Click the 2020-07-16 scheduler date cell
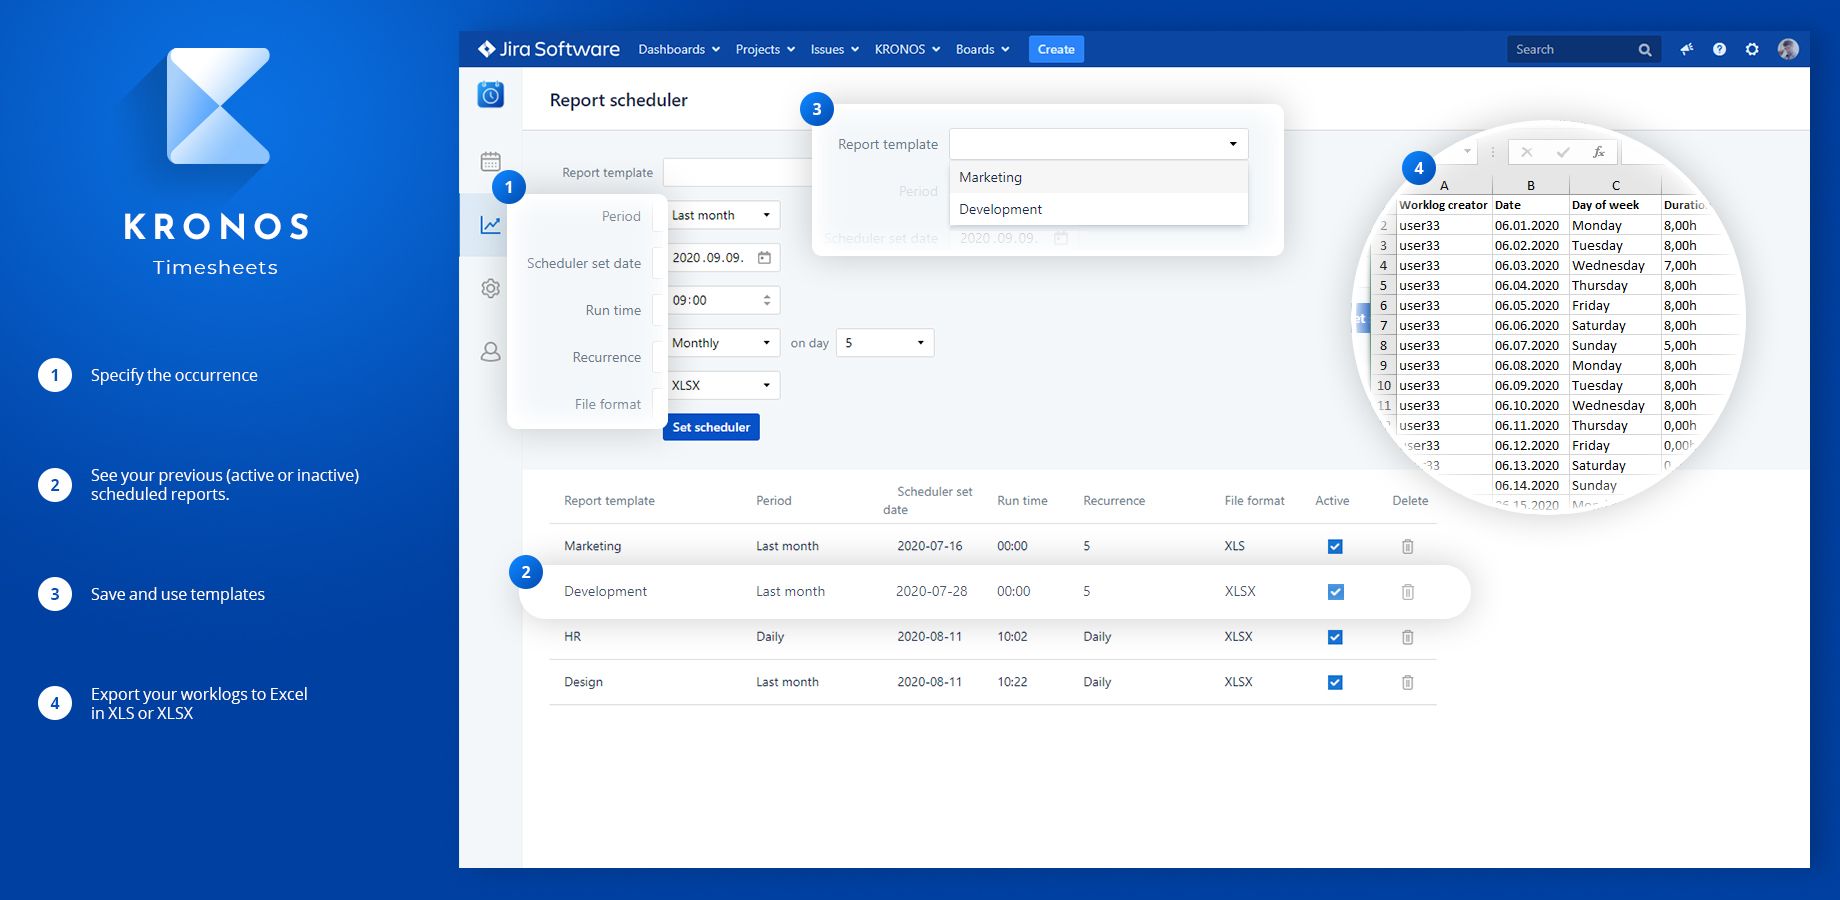The height and width of the screenshot is (900, 1840). click(929, 546)
